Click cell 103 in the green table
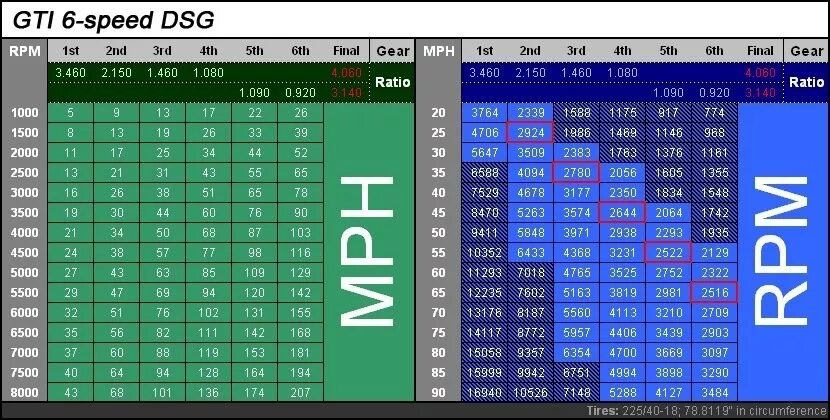The height and width of the screenshot is (420, 830). [300, 233]
